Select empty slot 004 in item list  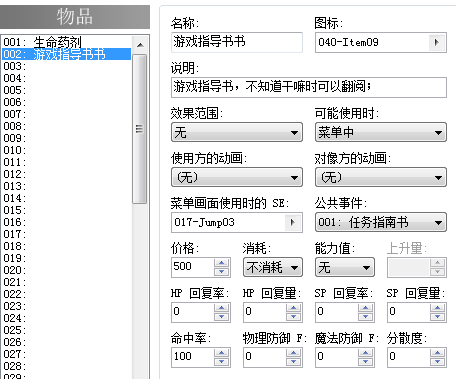[x=66, y=78]
